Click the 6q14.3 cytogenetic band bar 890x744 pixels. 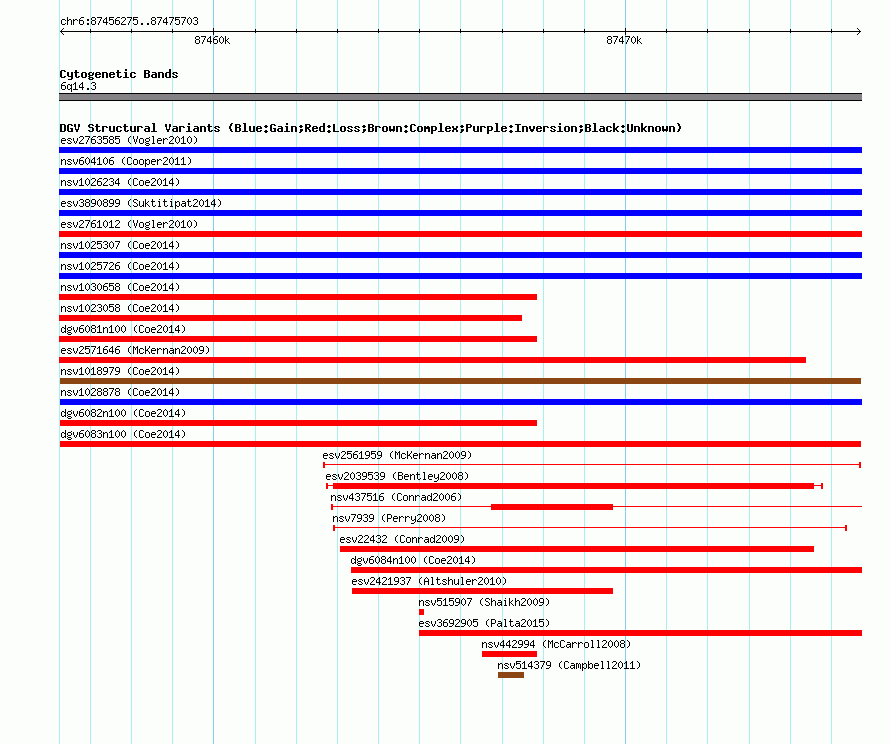tap(460, 97)
